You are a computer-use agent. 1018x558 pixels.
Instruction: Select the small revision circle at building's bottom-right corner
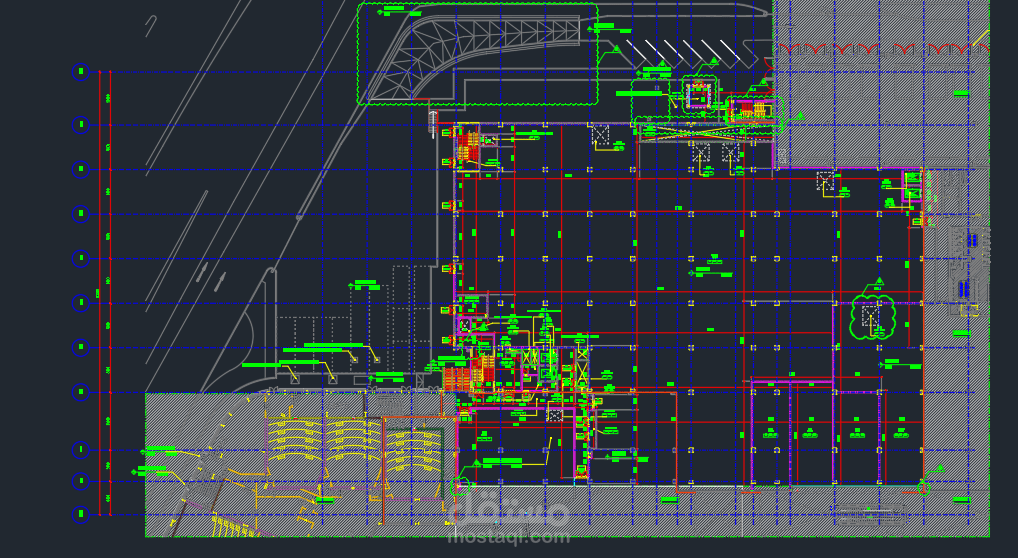coord(923,487)
